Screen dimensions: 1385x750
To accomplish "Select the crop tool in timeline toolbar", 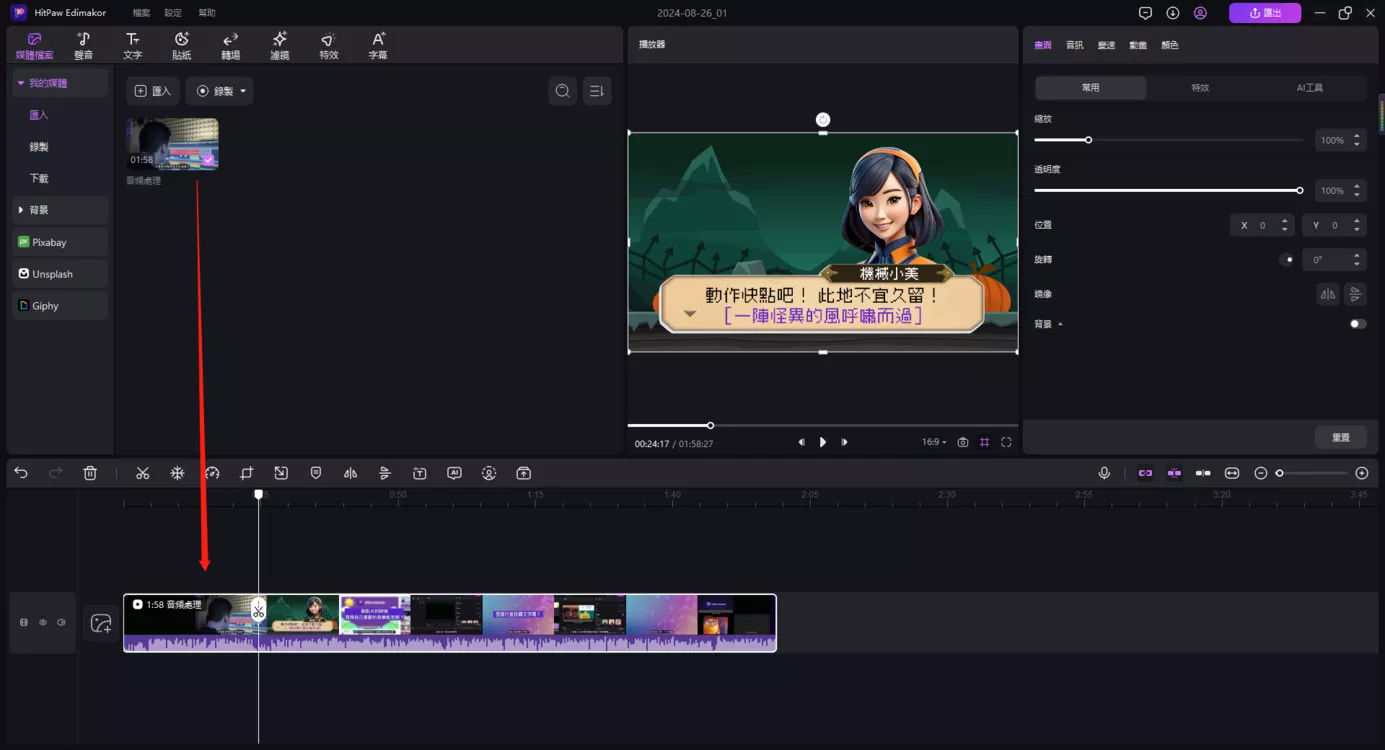I will 246,473.
